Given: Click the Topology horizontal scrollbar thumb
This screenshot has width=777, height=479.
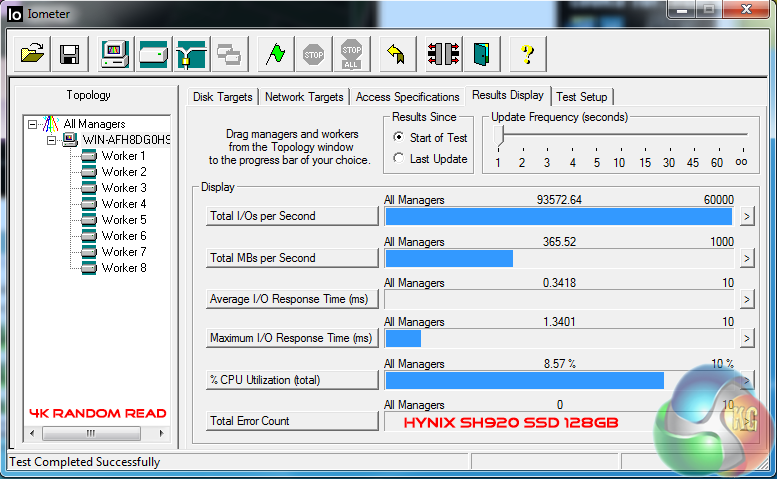Looking at the screenshot, I should point(91,433).
